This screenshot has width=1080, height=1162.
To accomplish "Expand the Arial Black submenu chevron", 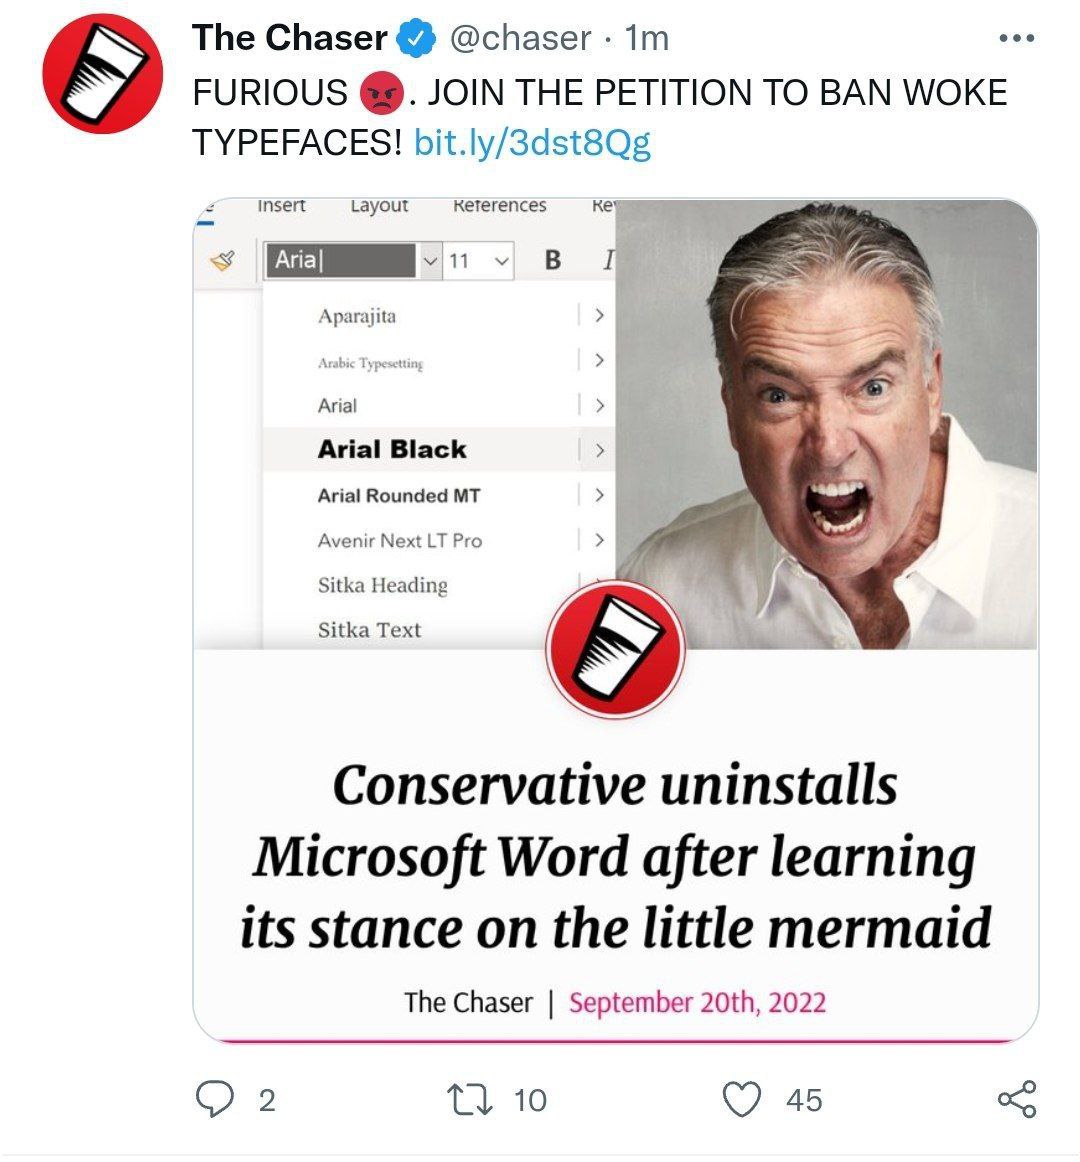I will pos(600,451).
